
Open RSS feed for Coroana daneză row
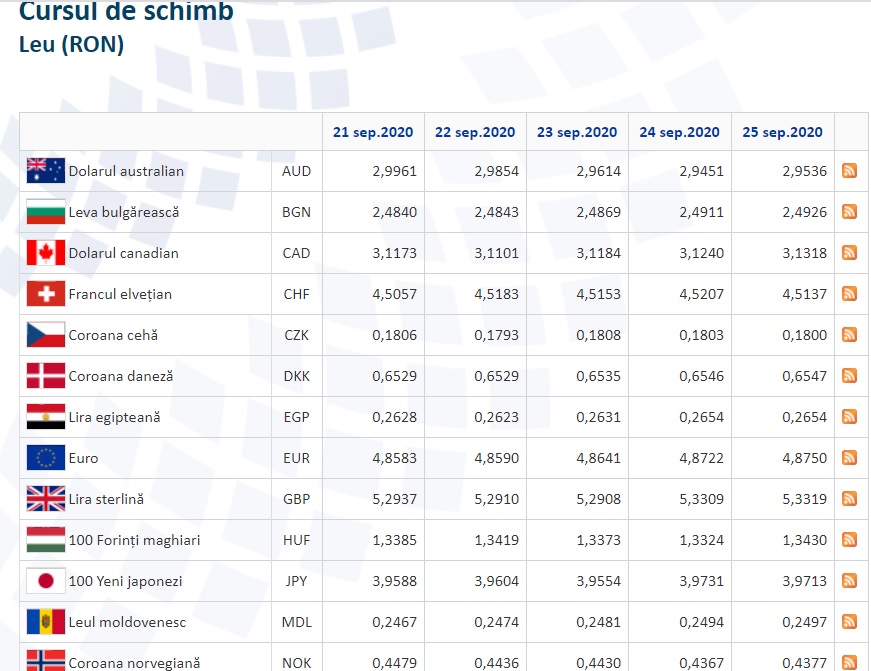849,376
